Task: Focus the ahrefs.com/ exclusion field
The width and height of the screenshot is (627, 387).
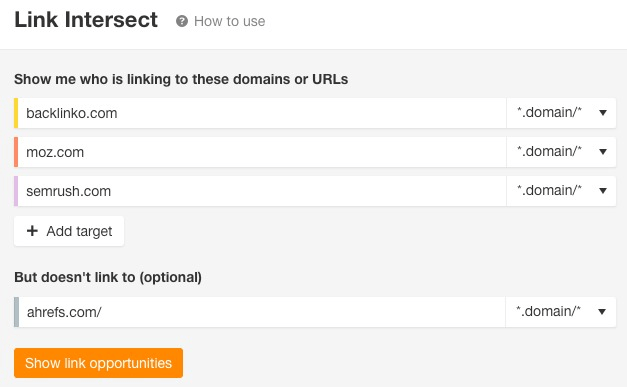Action: [x=262, y=312]
